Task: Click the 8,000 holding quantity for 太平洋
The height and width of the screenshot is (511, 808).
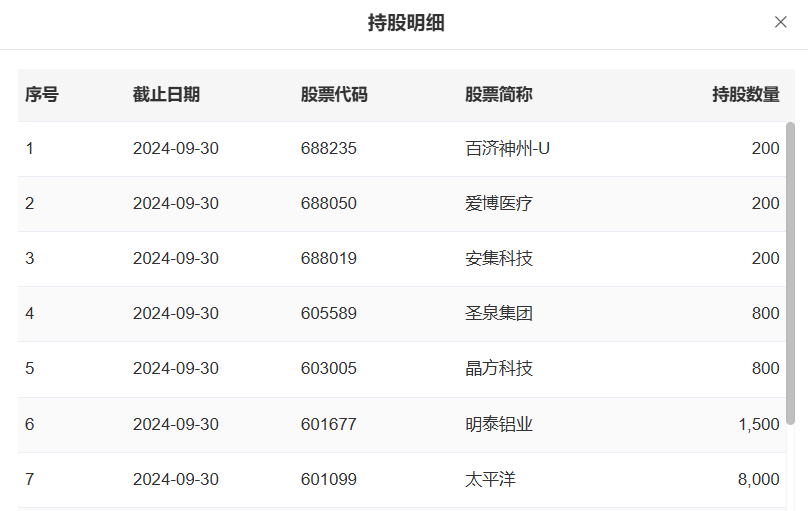Action: point(759,480)
